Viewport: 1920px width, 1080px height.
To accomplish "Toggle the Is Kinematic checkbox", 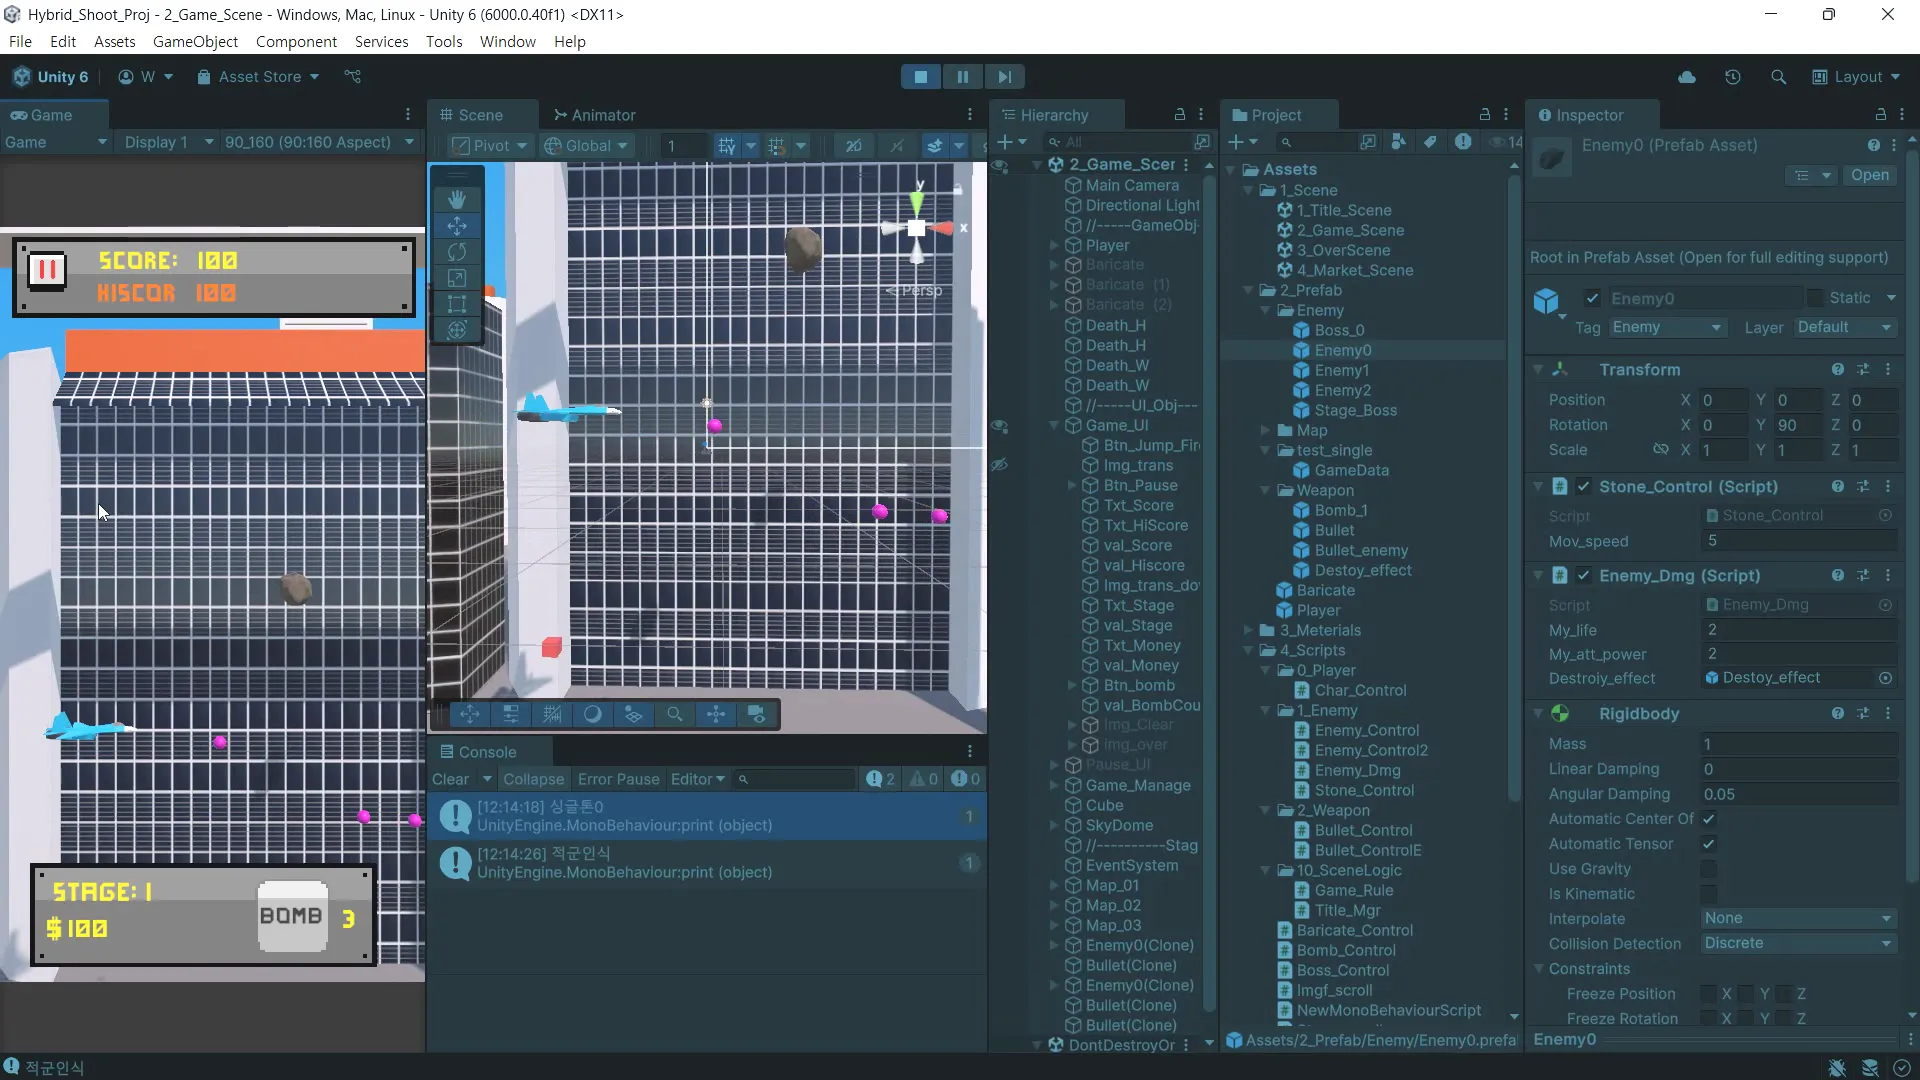I will (1708, 894).
